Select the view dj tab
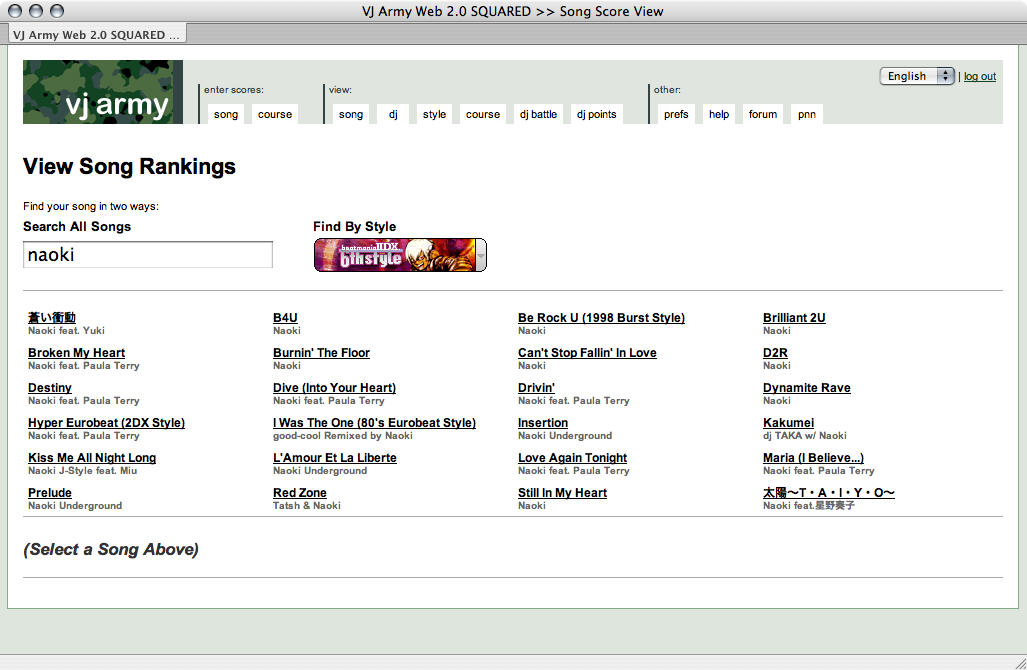The image size is (1027, 670). pyautogui.click(x=393, y=114)
